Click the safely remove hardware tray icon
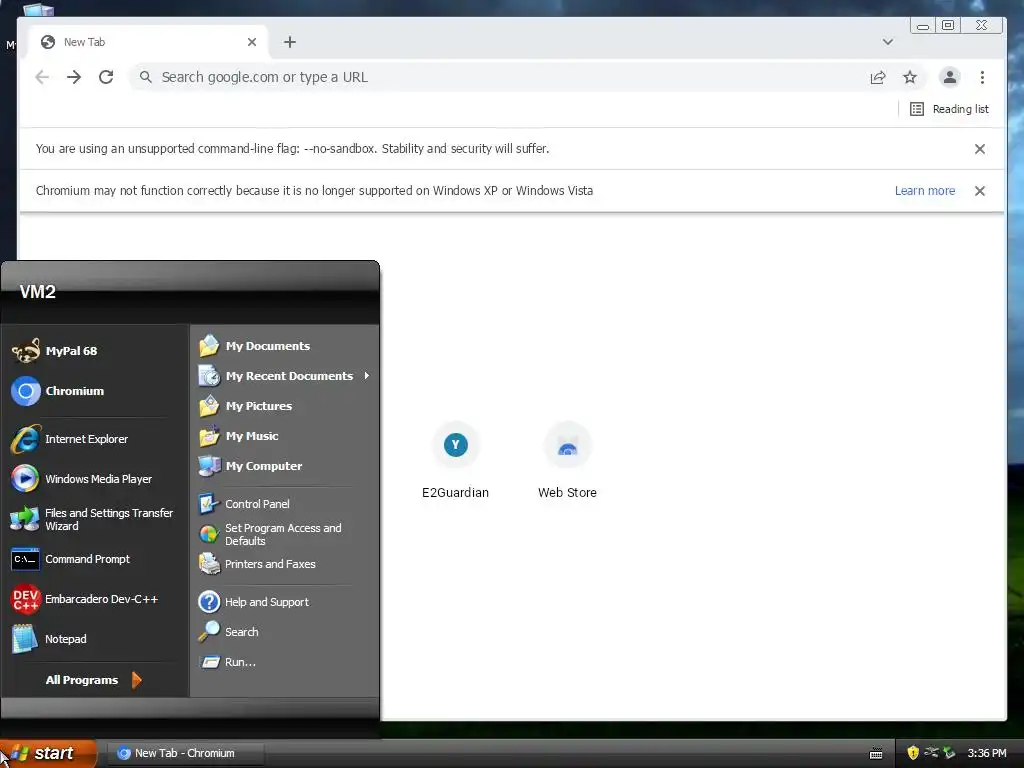The image size is (1024, 768). click(948, 753)
